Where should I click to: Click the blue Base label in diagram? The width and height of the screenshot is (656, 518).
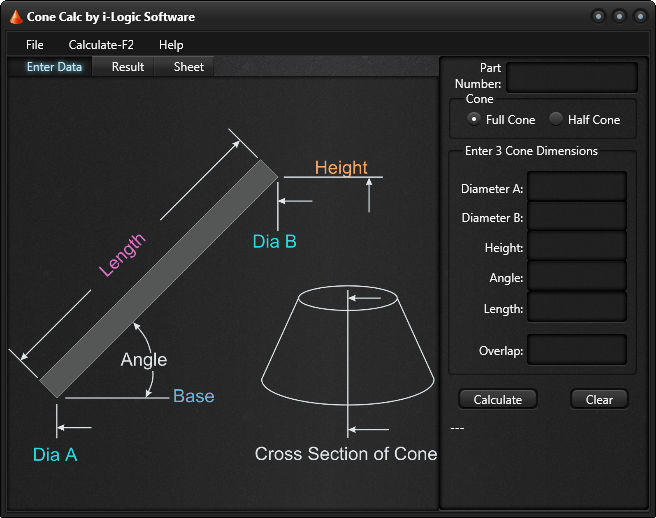coord(194,396)
